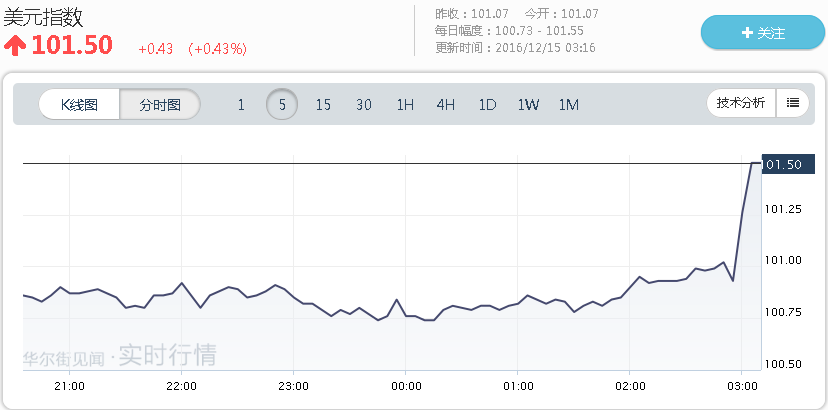Select the 1D timeframe

487,104
